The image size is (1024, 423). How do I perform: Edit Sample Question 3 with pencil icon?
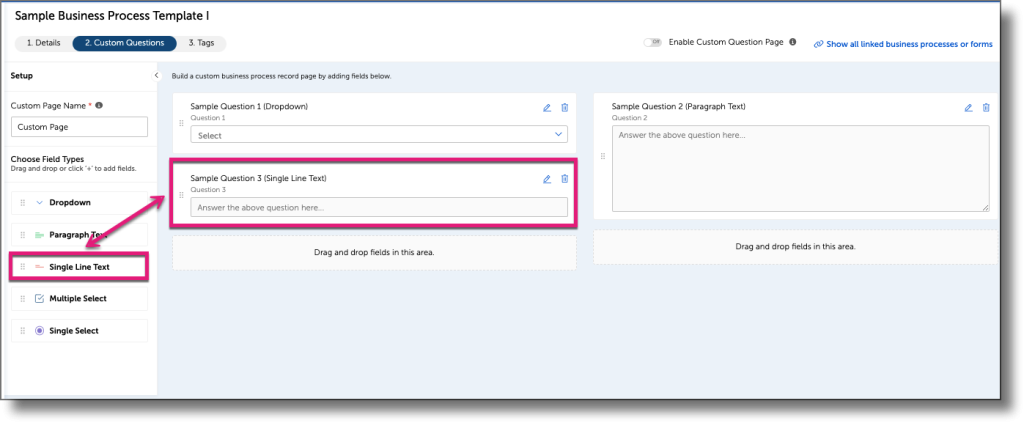[x=547, y=179]
